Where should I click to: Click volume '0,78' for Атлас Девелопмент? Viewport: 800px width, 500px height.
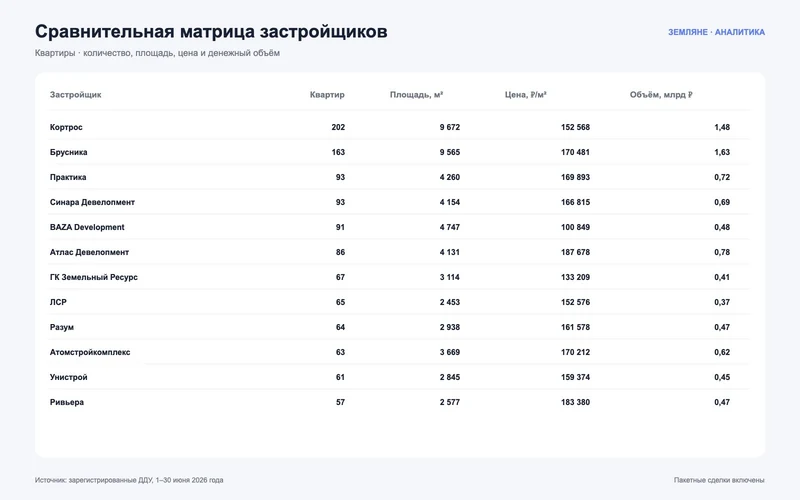coord(722,252)
